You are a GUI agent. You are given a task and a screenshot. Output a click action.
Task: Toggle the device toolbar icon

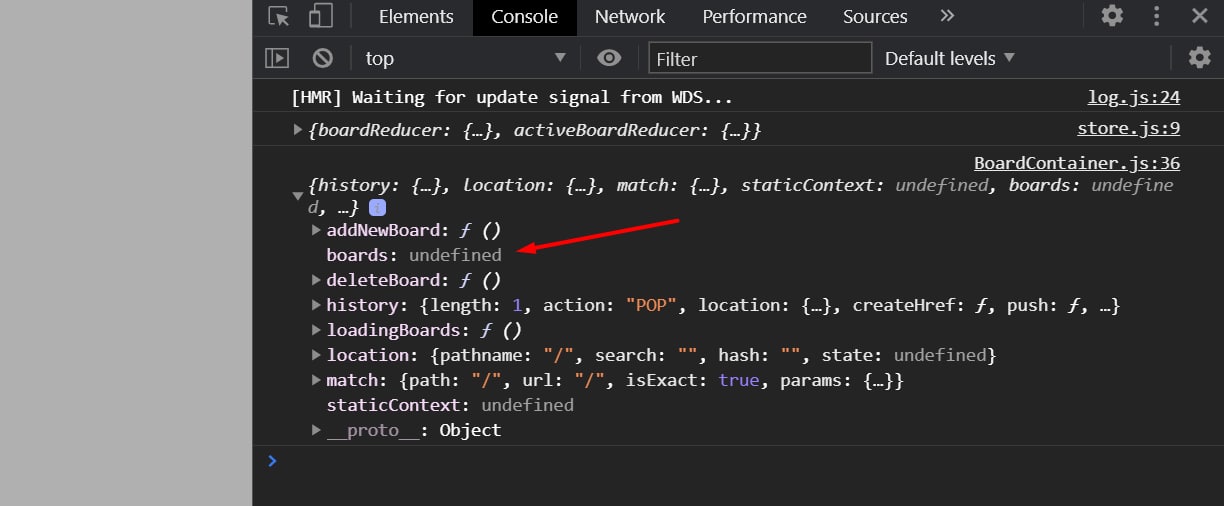coord(320,17)
